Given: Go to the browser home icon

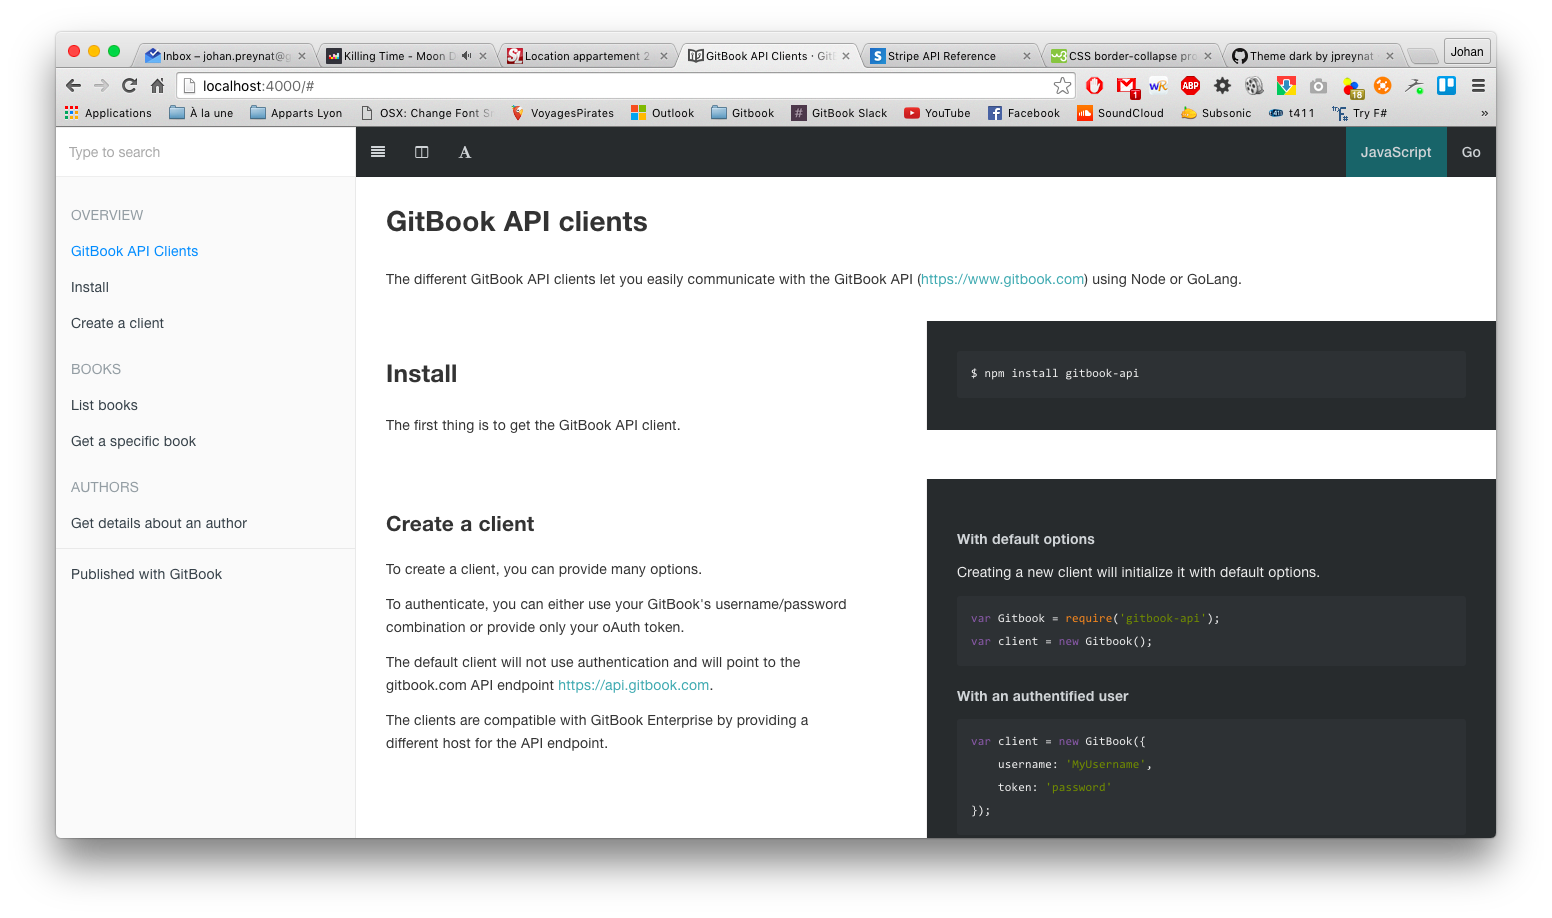Looking at the screenshot, I should pyautogui.click(x=157, y=85).
